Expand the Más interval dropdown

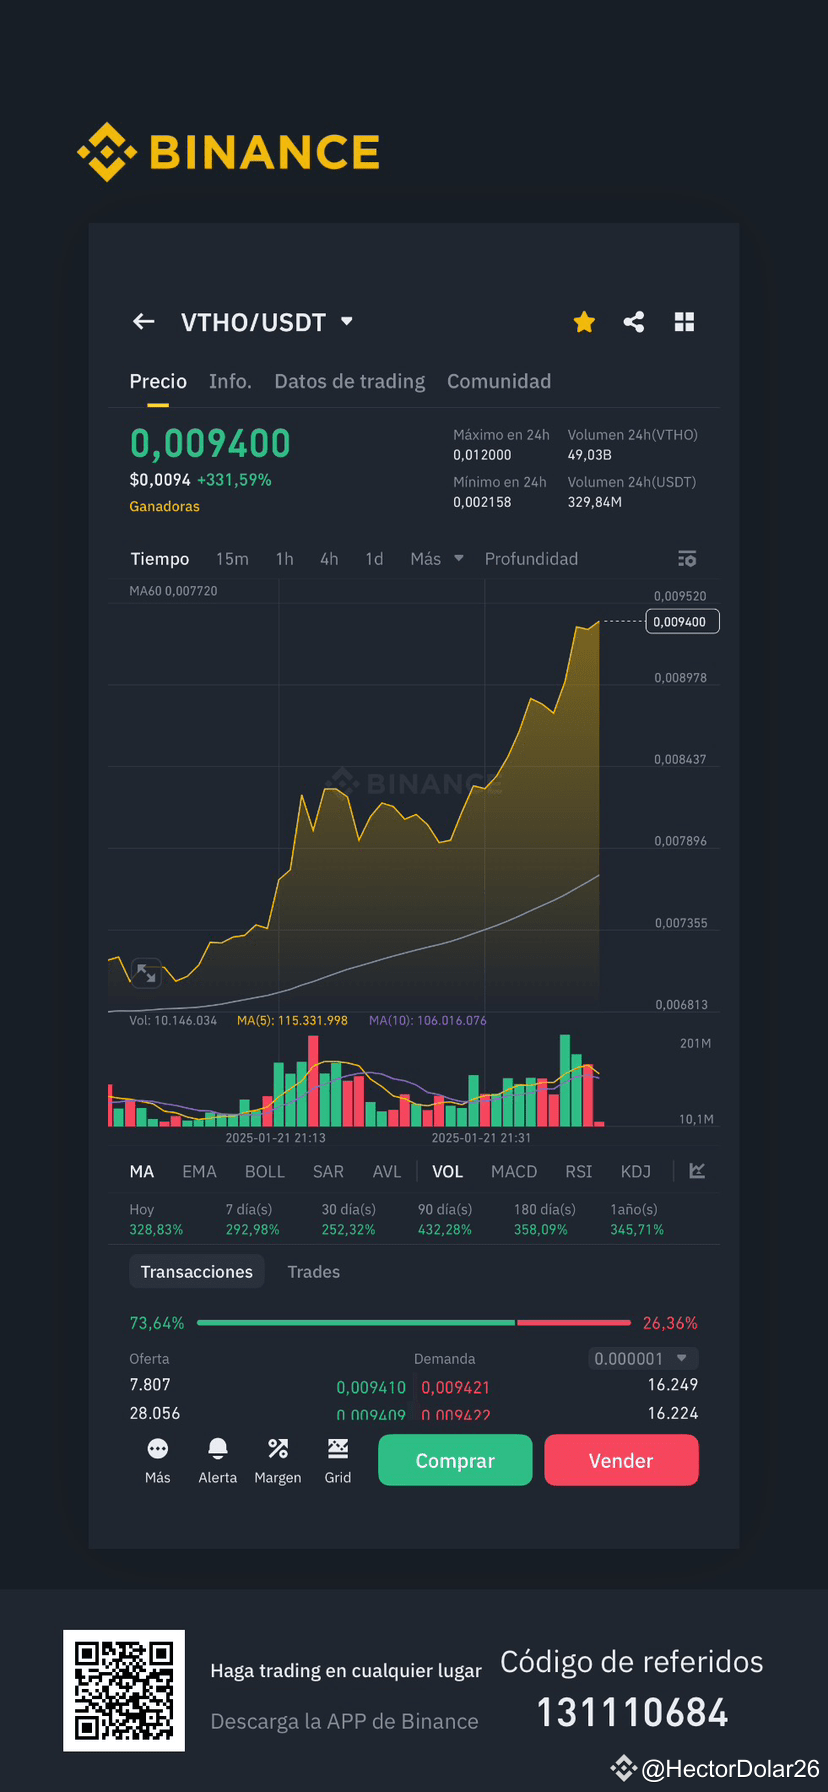point(437,559)
